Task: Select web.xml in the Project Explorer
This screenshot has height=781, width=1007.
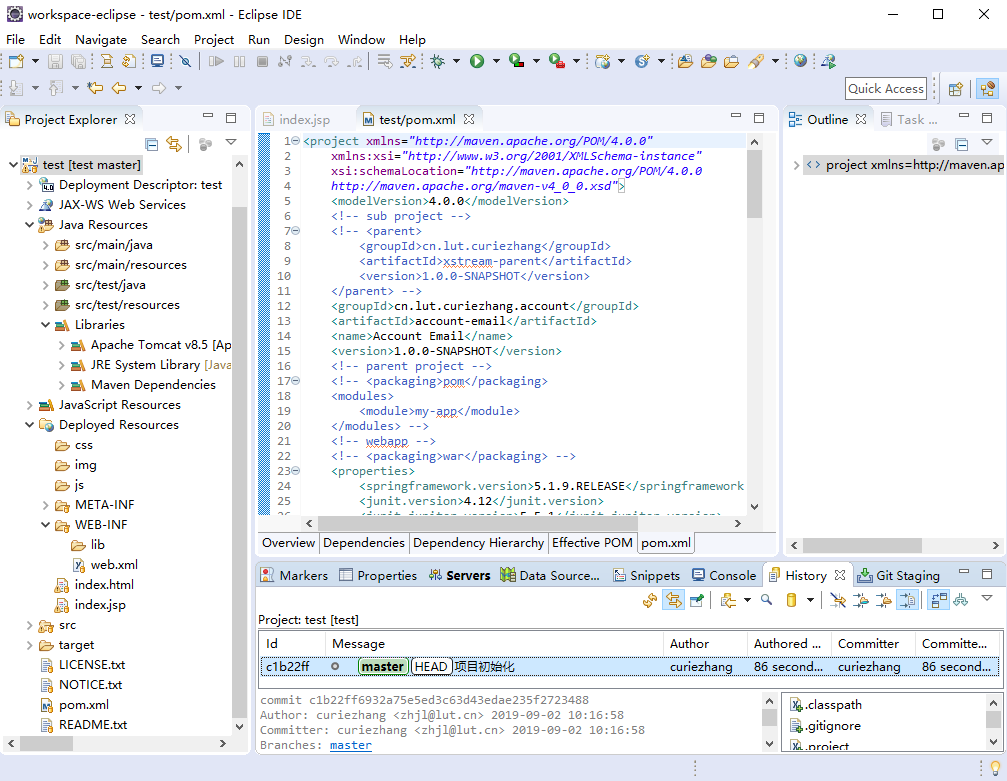Action: (114, 565)
